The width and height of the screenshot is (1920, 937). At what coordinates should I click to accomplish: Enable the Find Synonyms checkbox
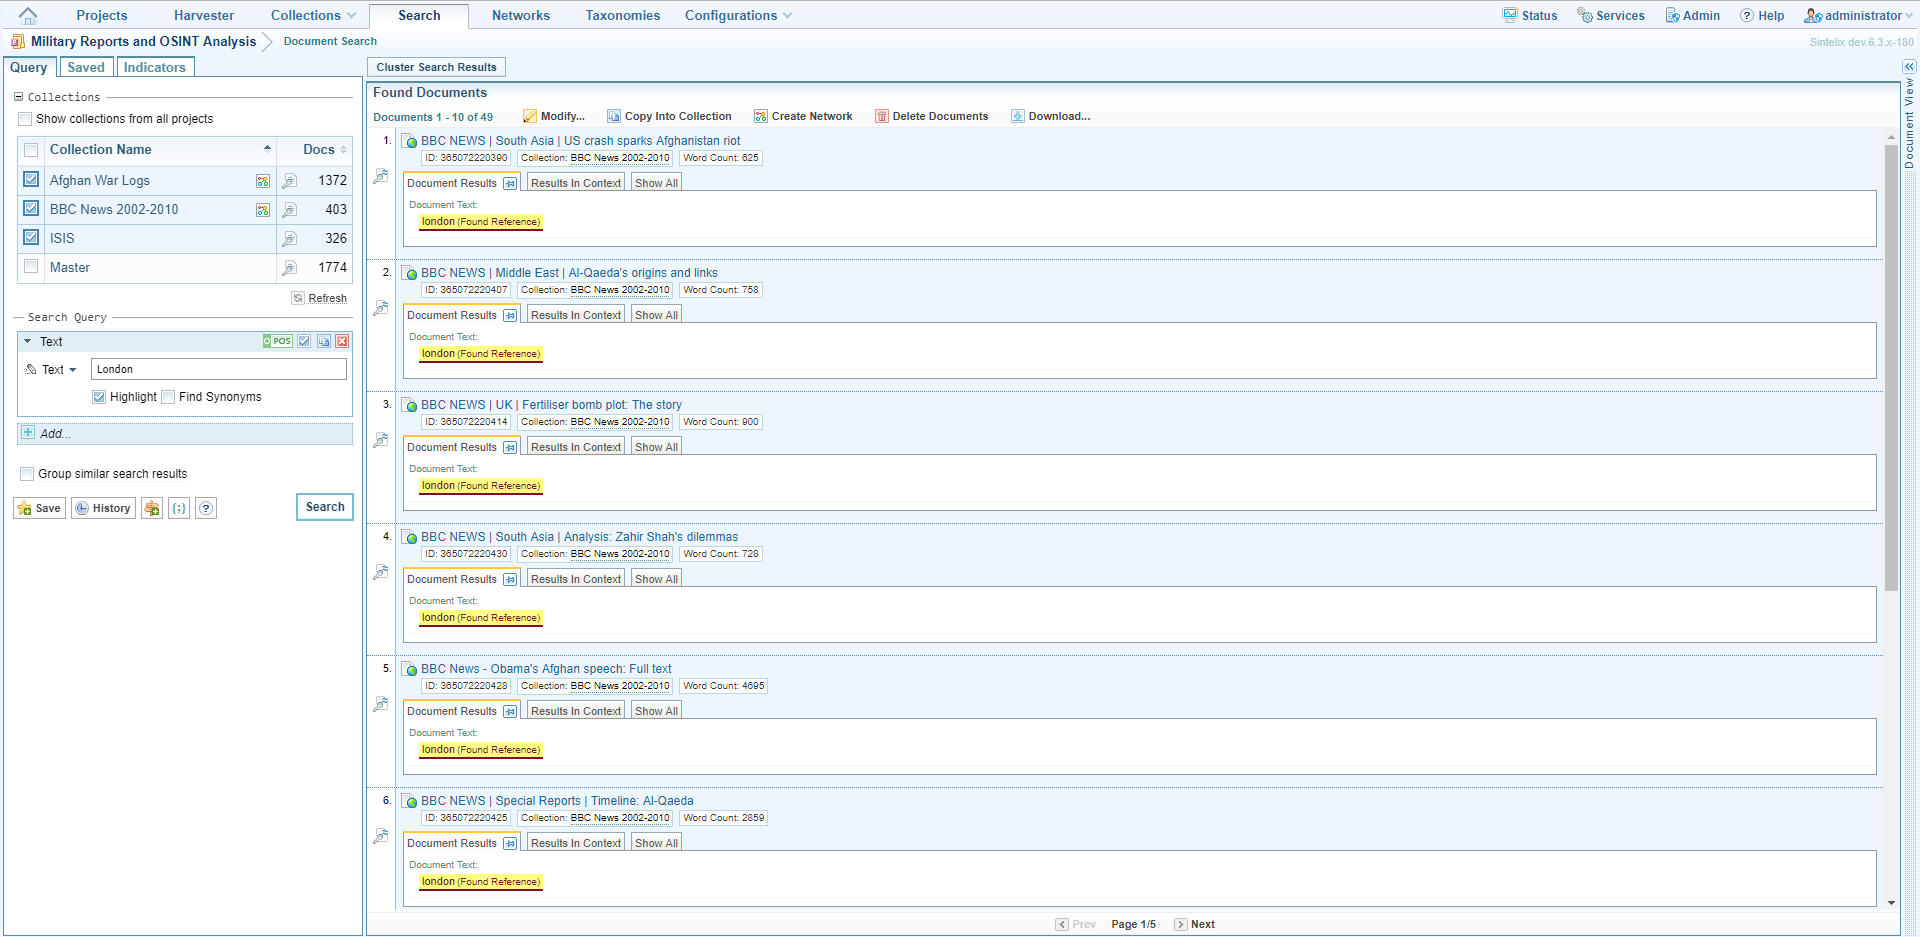click(x=168, y=397)
